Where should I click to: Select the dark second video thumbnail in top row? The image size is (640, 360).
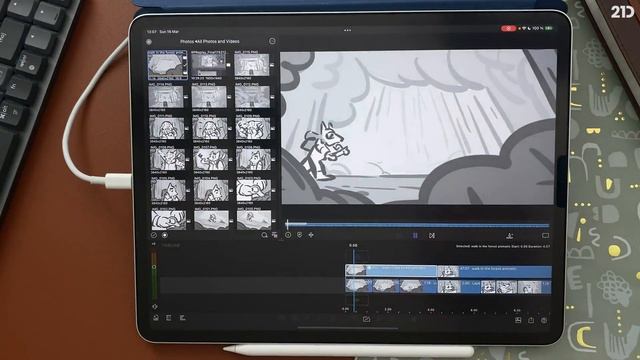pyautogui.click(x=209, y=64)
